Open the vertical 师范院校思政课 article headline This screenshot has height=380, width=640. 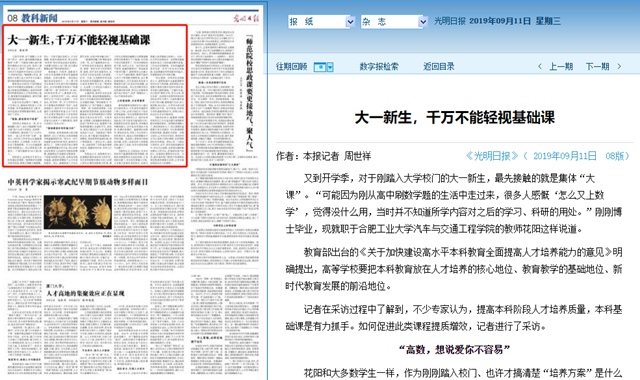click(249, 93)
